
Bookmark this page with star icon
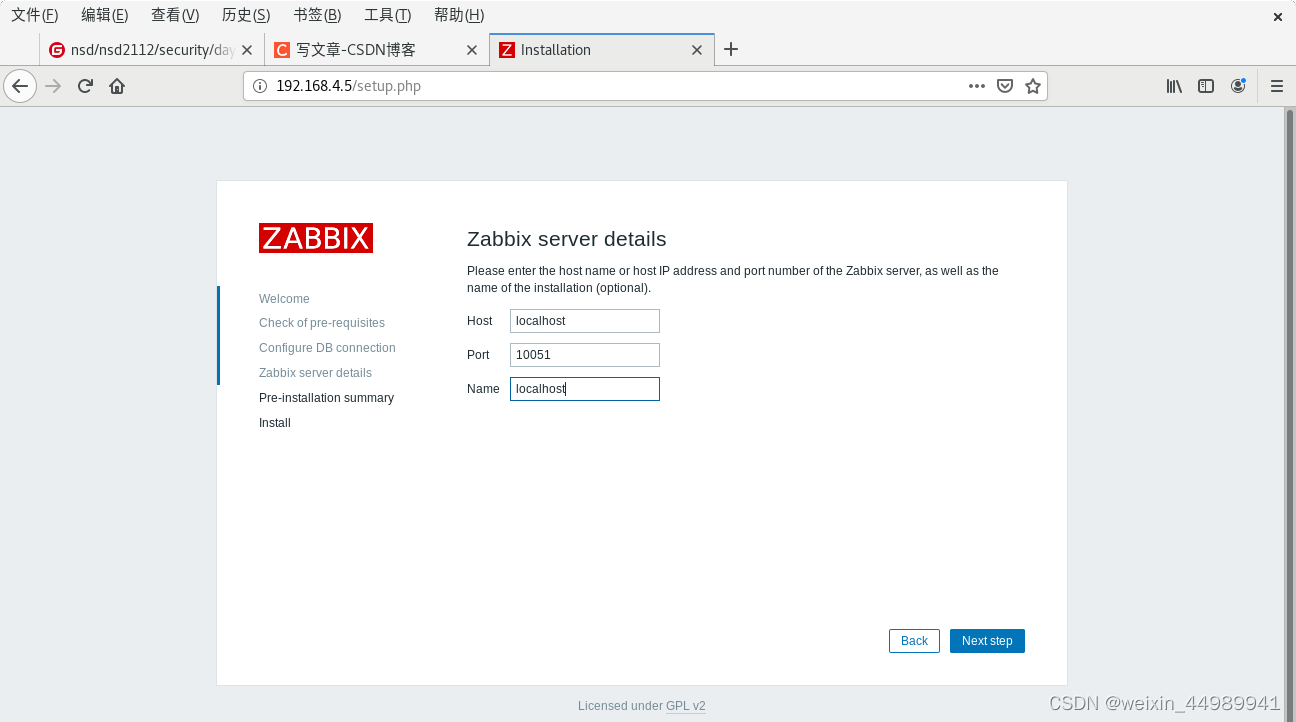1033,86
